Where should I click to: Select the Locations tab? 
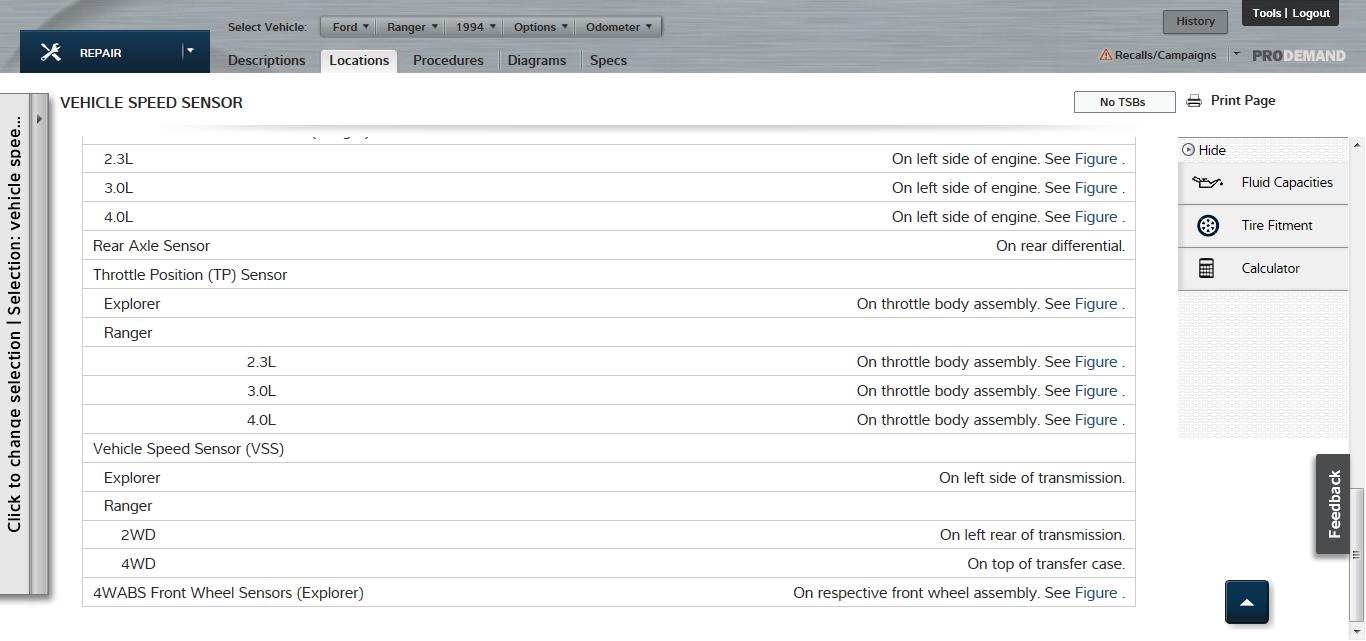pyautogui.click(x=359, y=60)
